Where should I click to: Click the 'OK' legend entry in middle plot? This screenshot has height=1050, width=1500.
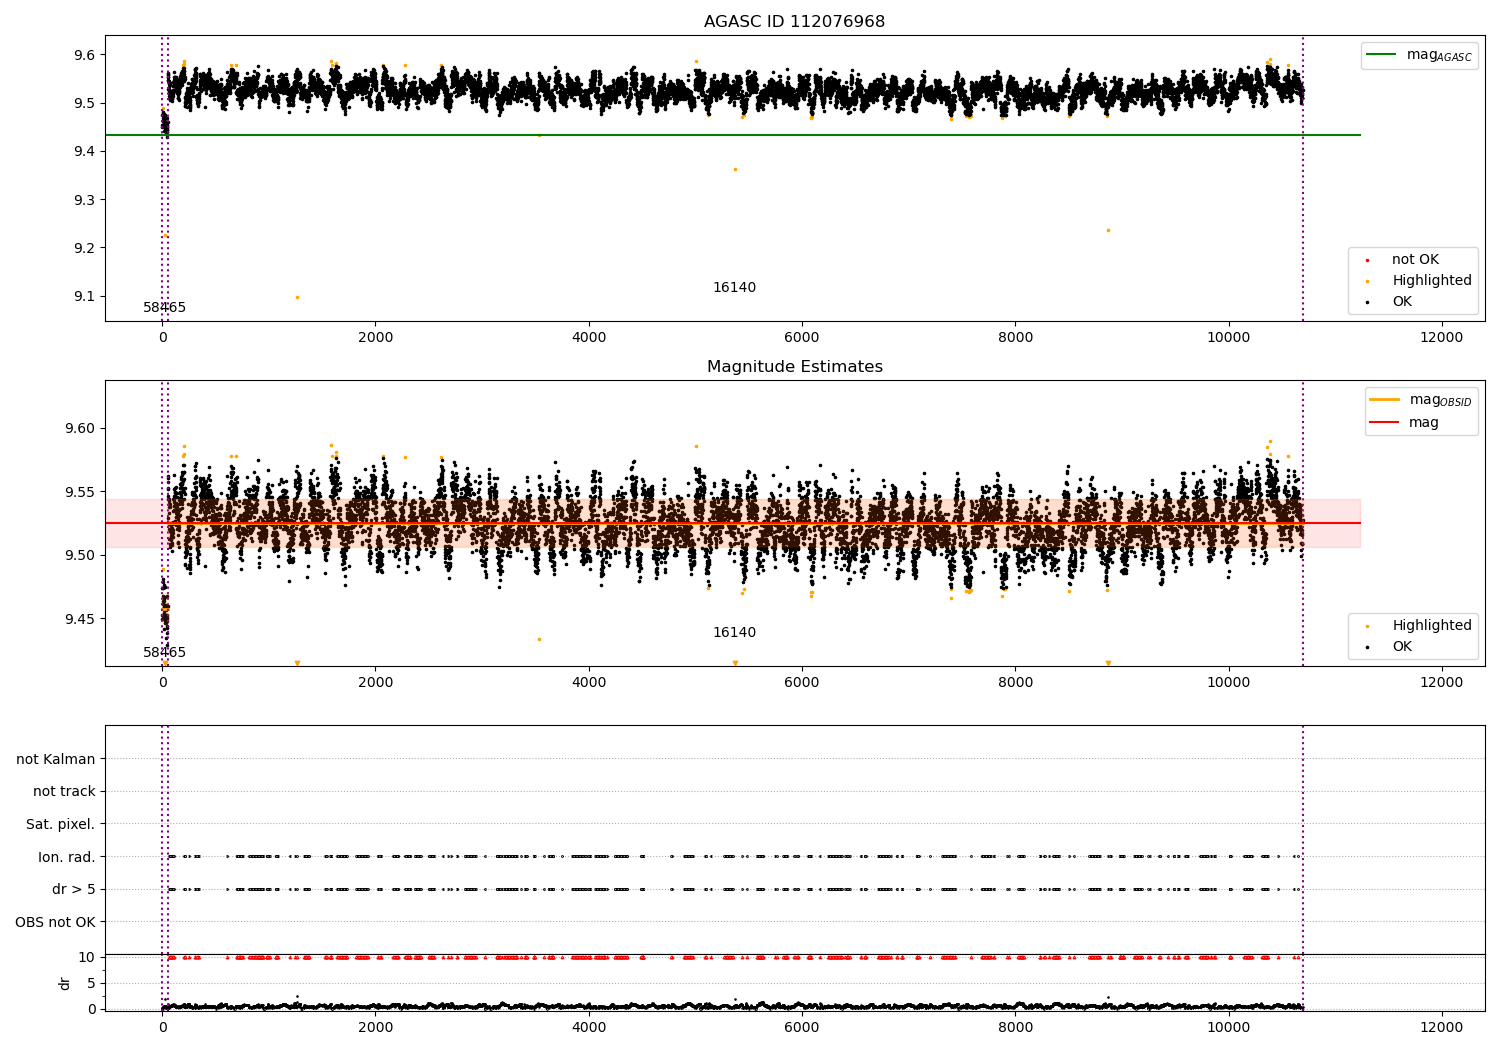coord(1402,647)
